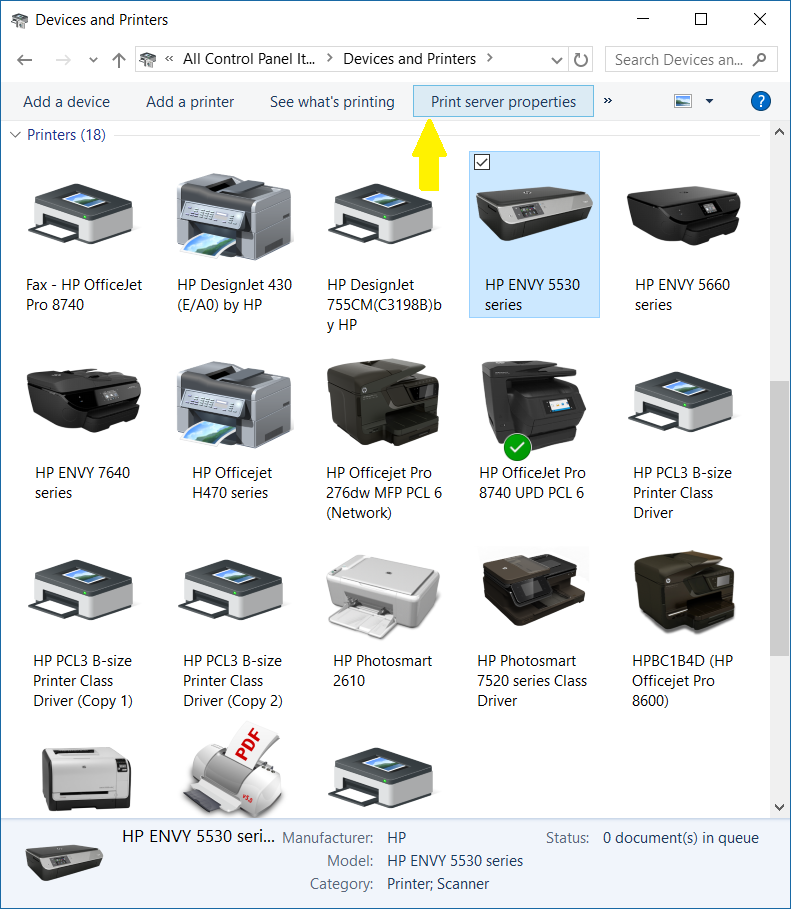The image size is (791, 909).
Task: Click the "HP ENVY 7640 series" label text
Action: 82,482
